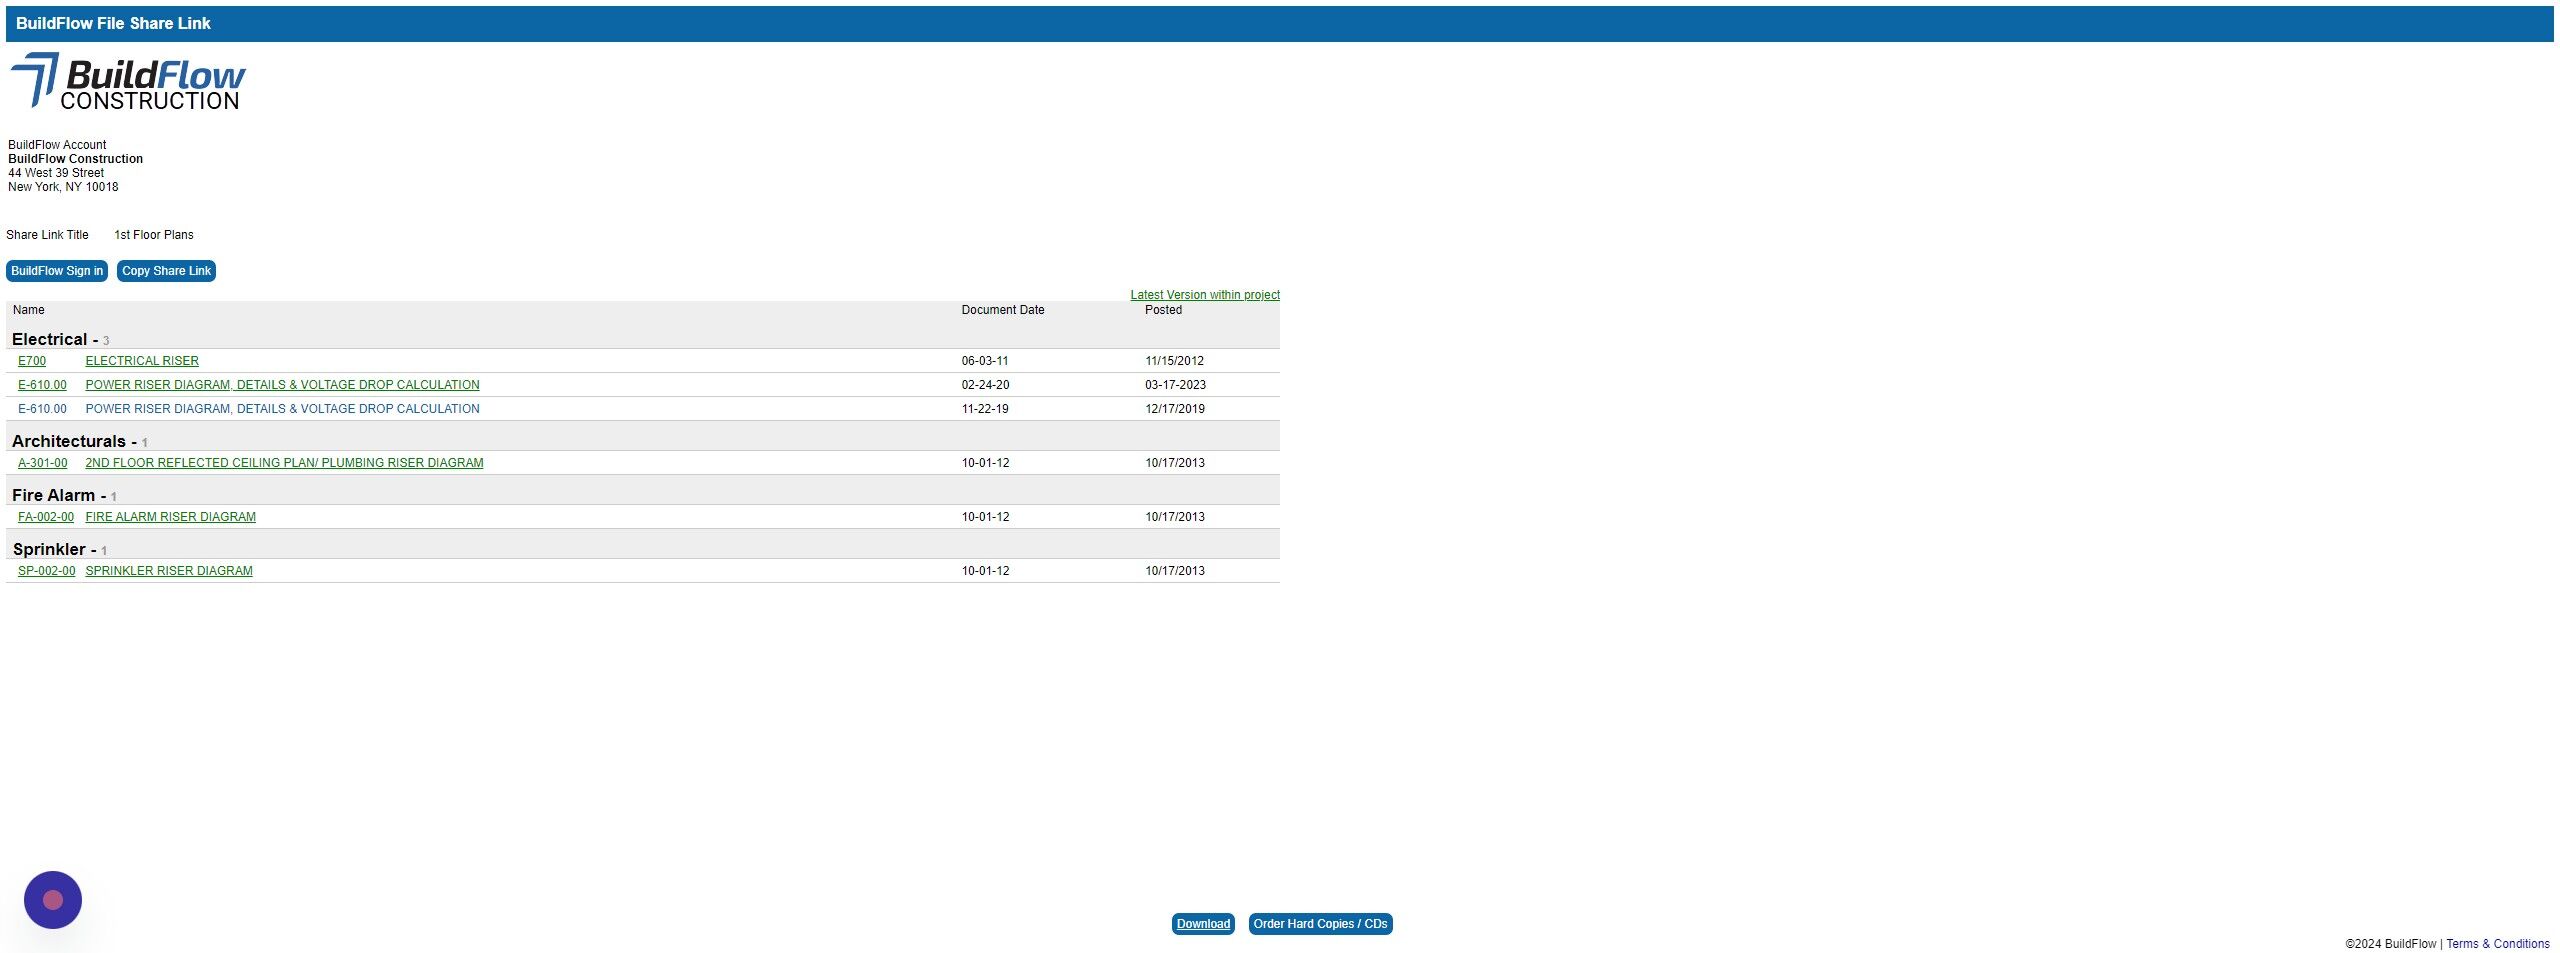Click 'New York, NY 10018' address line
The image size is (2560, 953).
(63, 187)
